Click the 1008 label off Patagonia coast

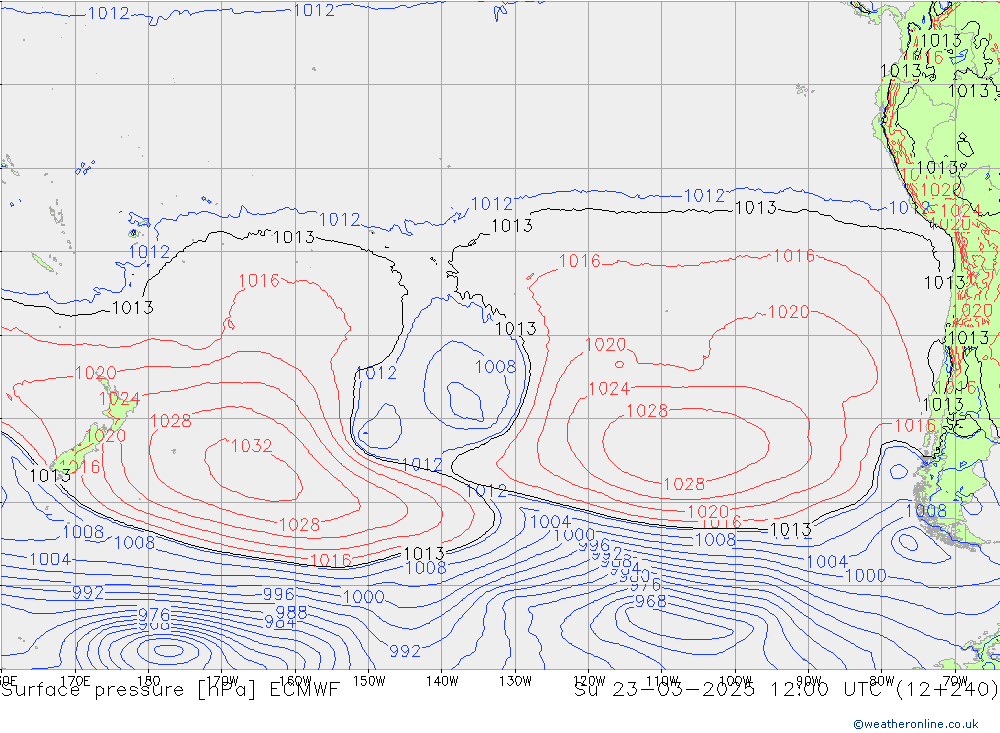coord(926,510)
